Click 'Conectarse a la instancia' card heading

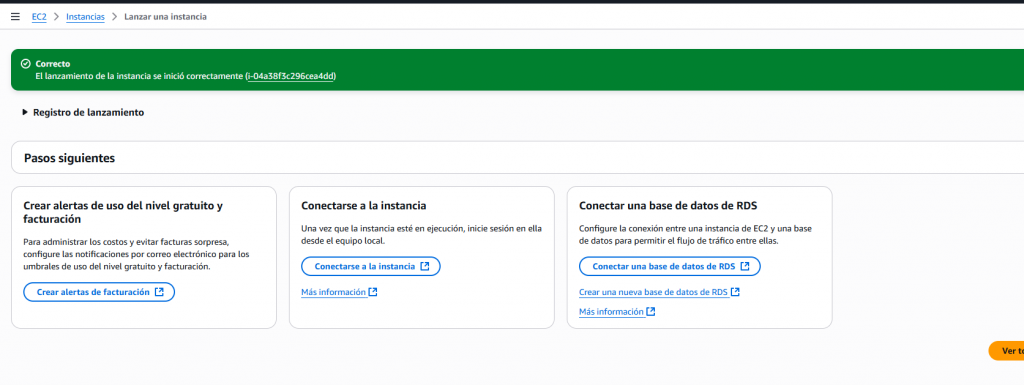pyautogui.click(x=364, y=206)
